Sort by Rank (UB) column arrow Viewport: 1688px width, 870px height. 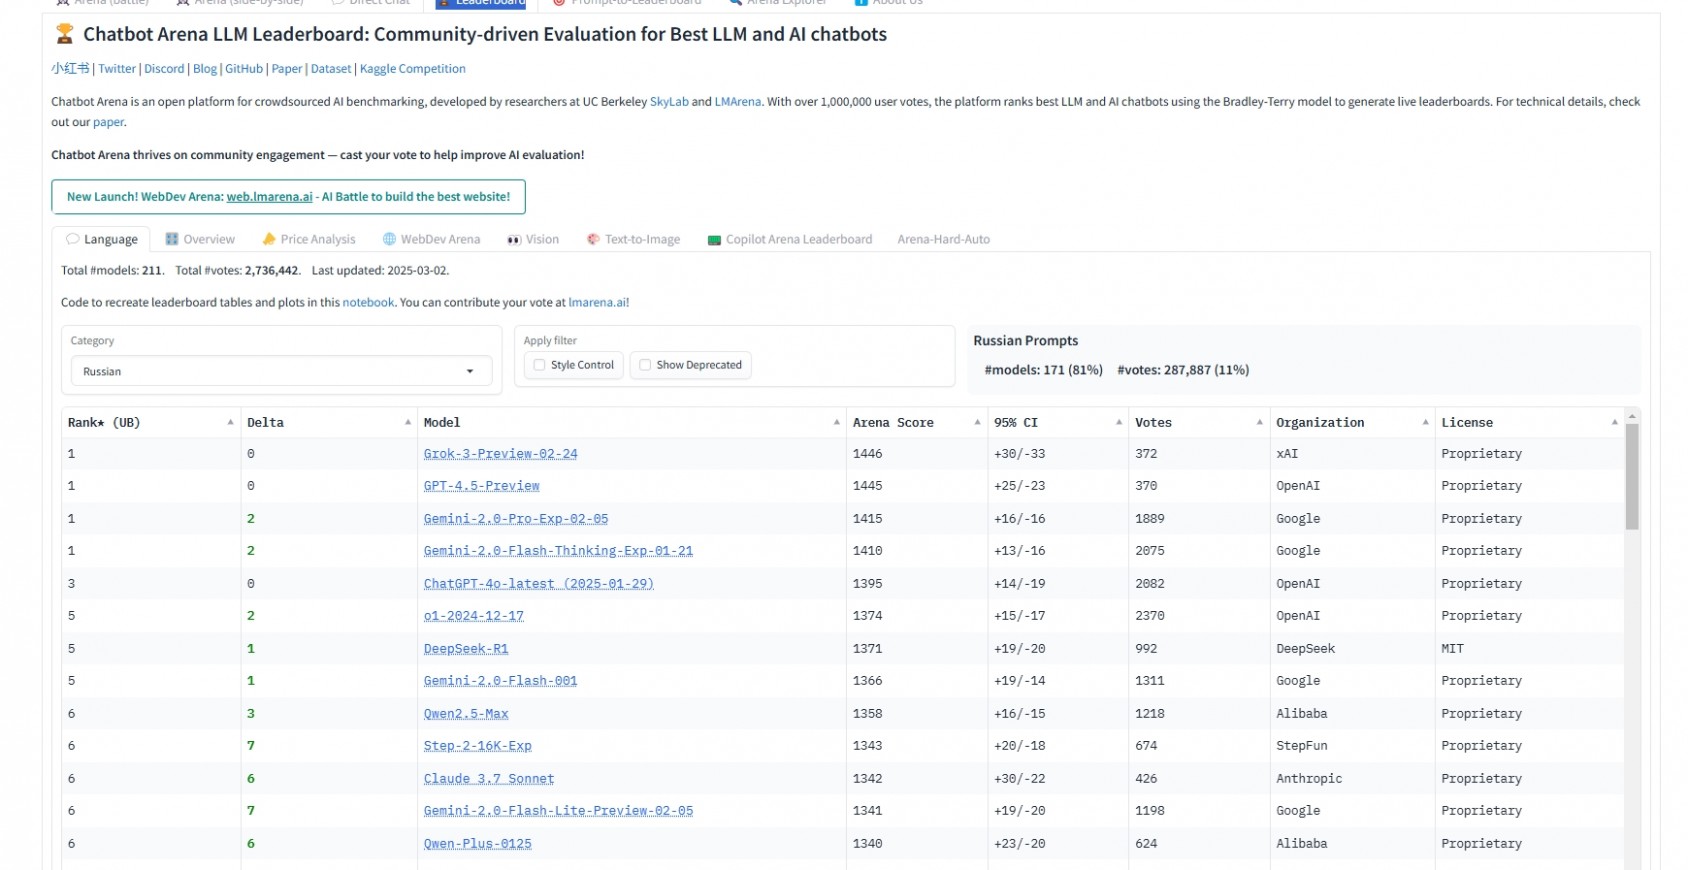coord(230,423)
